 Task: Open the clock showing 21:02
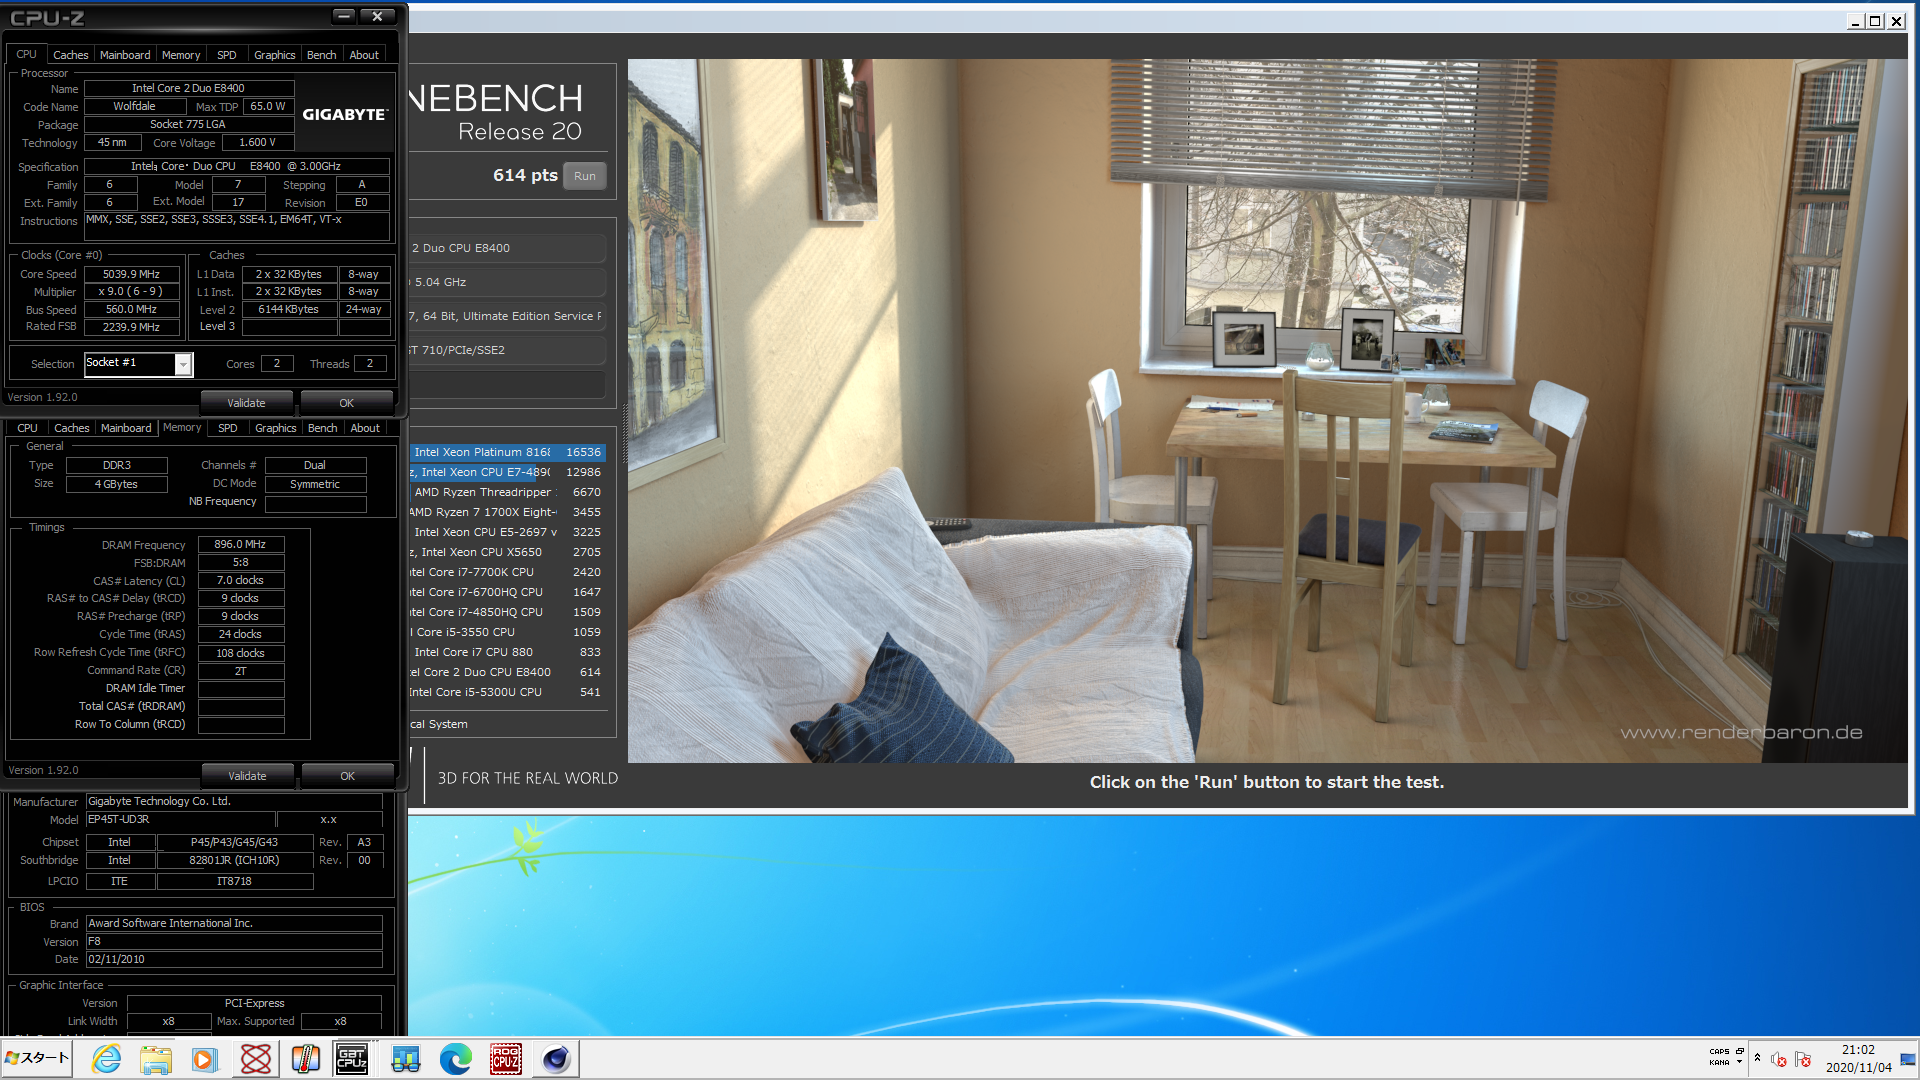[x=1858, y=1058]
